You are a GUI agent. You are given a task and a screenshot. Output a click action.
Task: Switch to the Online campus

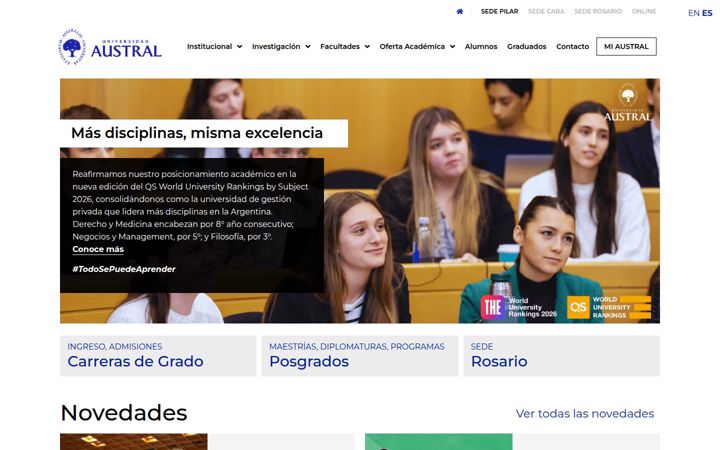point(644,11)
